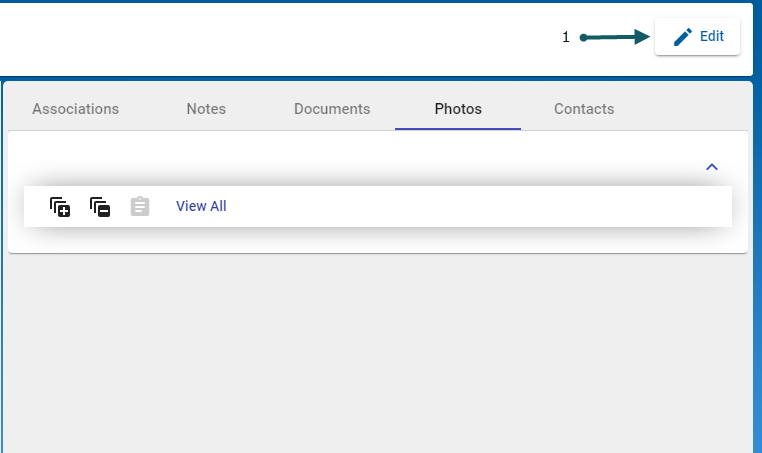Go to the Documents tab
This screenshot has width=762, height=453.
(x=332, y=109)
